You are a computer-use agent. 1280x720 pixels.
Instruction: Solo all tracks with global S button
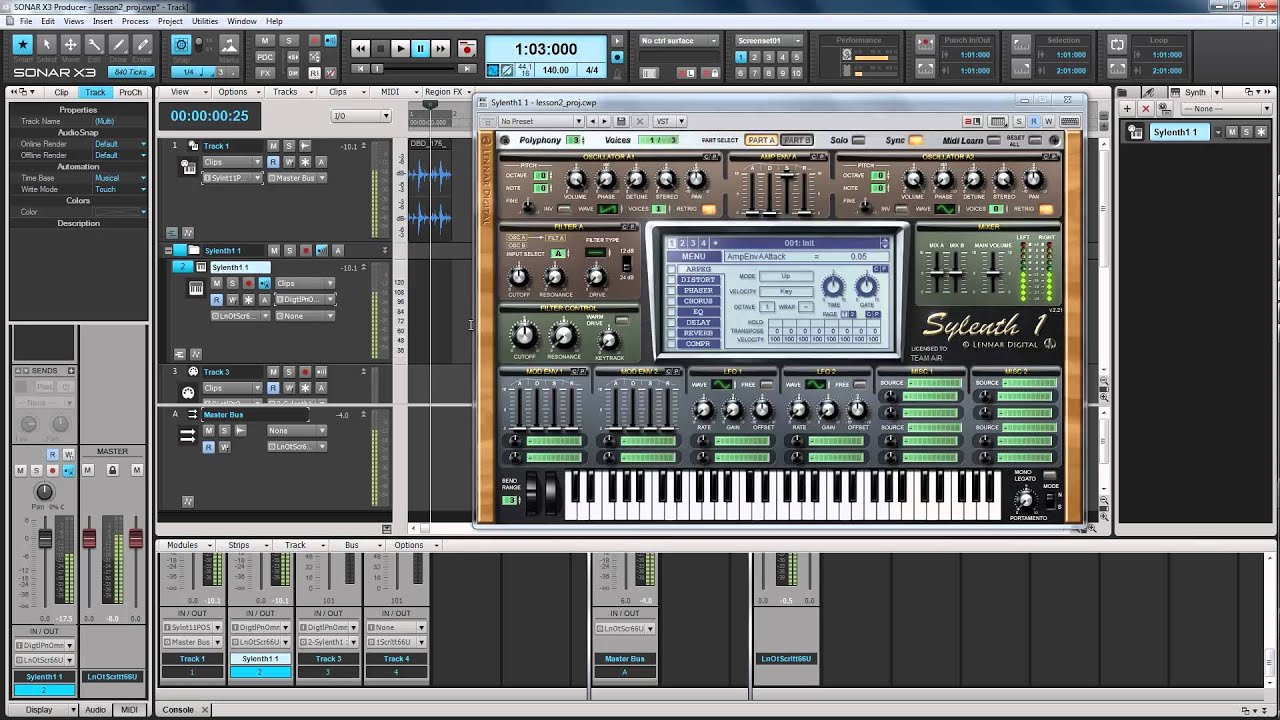point(289,41)
